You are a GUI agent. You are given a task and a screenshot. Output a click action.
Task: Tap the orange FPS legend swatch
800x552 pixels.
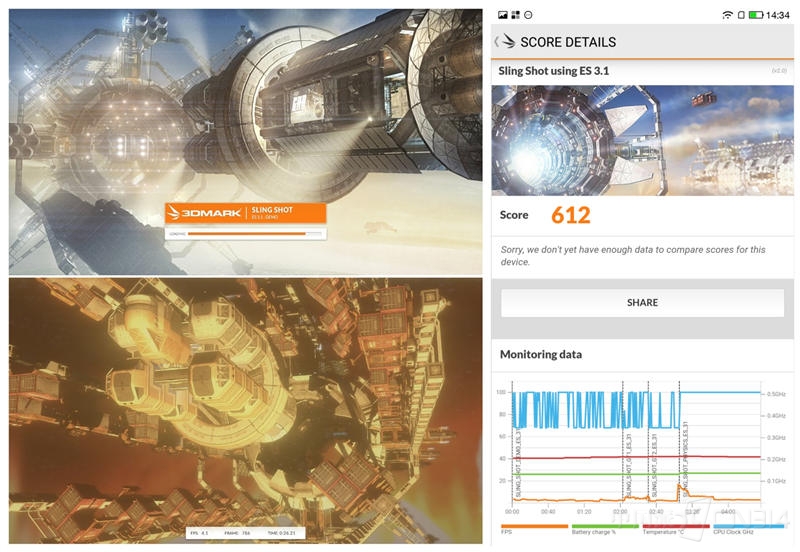(534, 526)
